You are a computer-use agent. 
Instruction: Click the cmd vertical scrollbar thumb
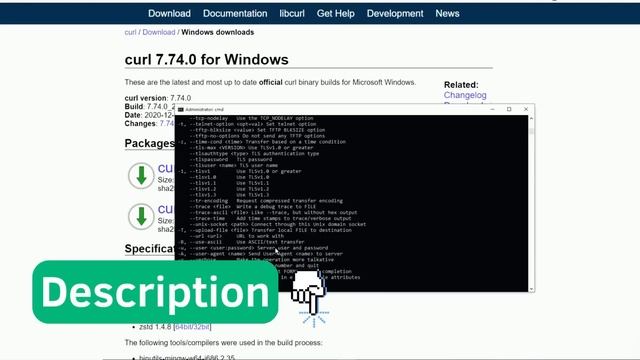(531, 131)
